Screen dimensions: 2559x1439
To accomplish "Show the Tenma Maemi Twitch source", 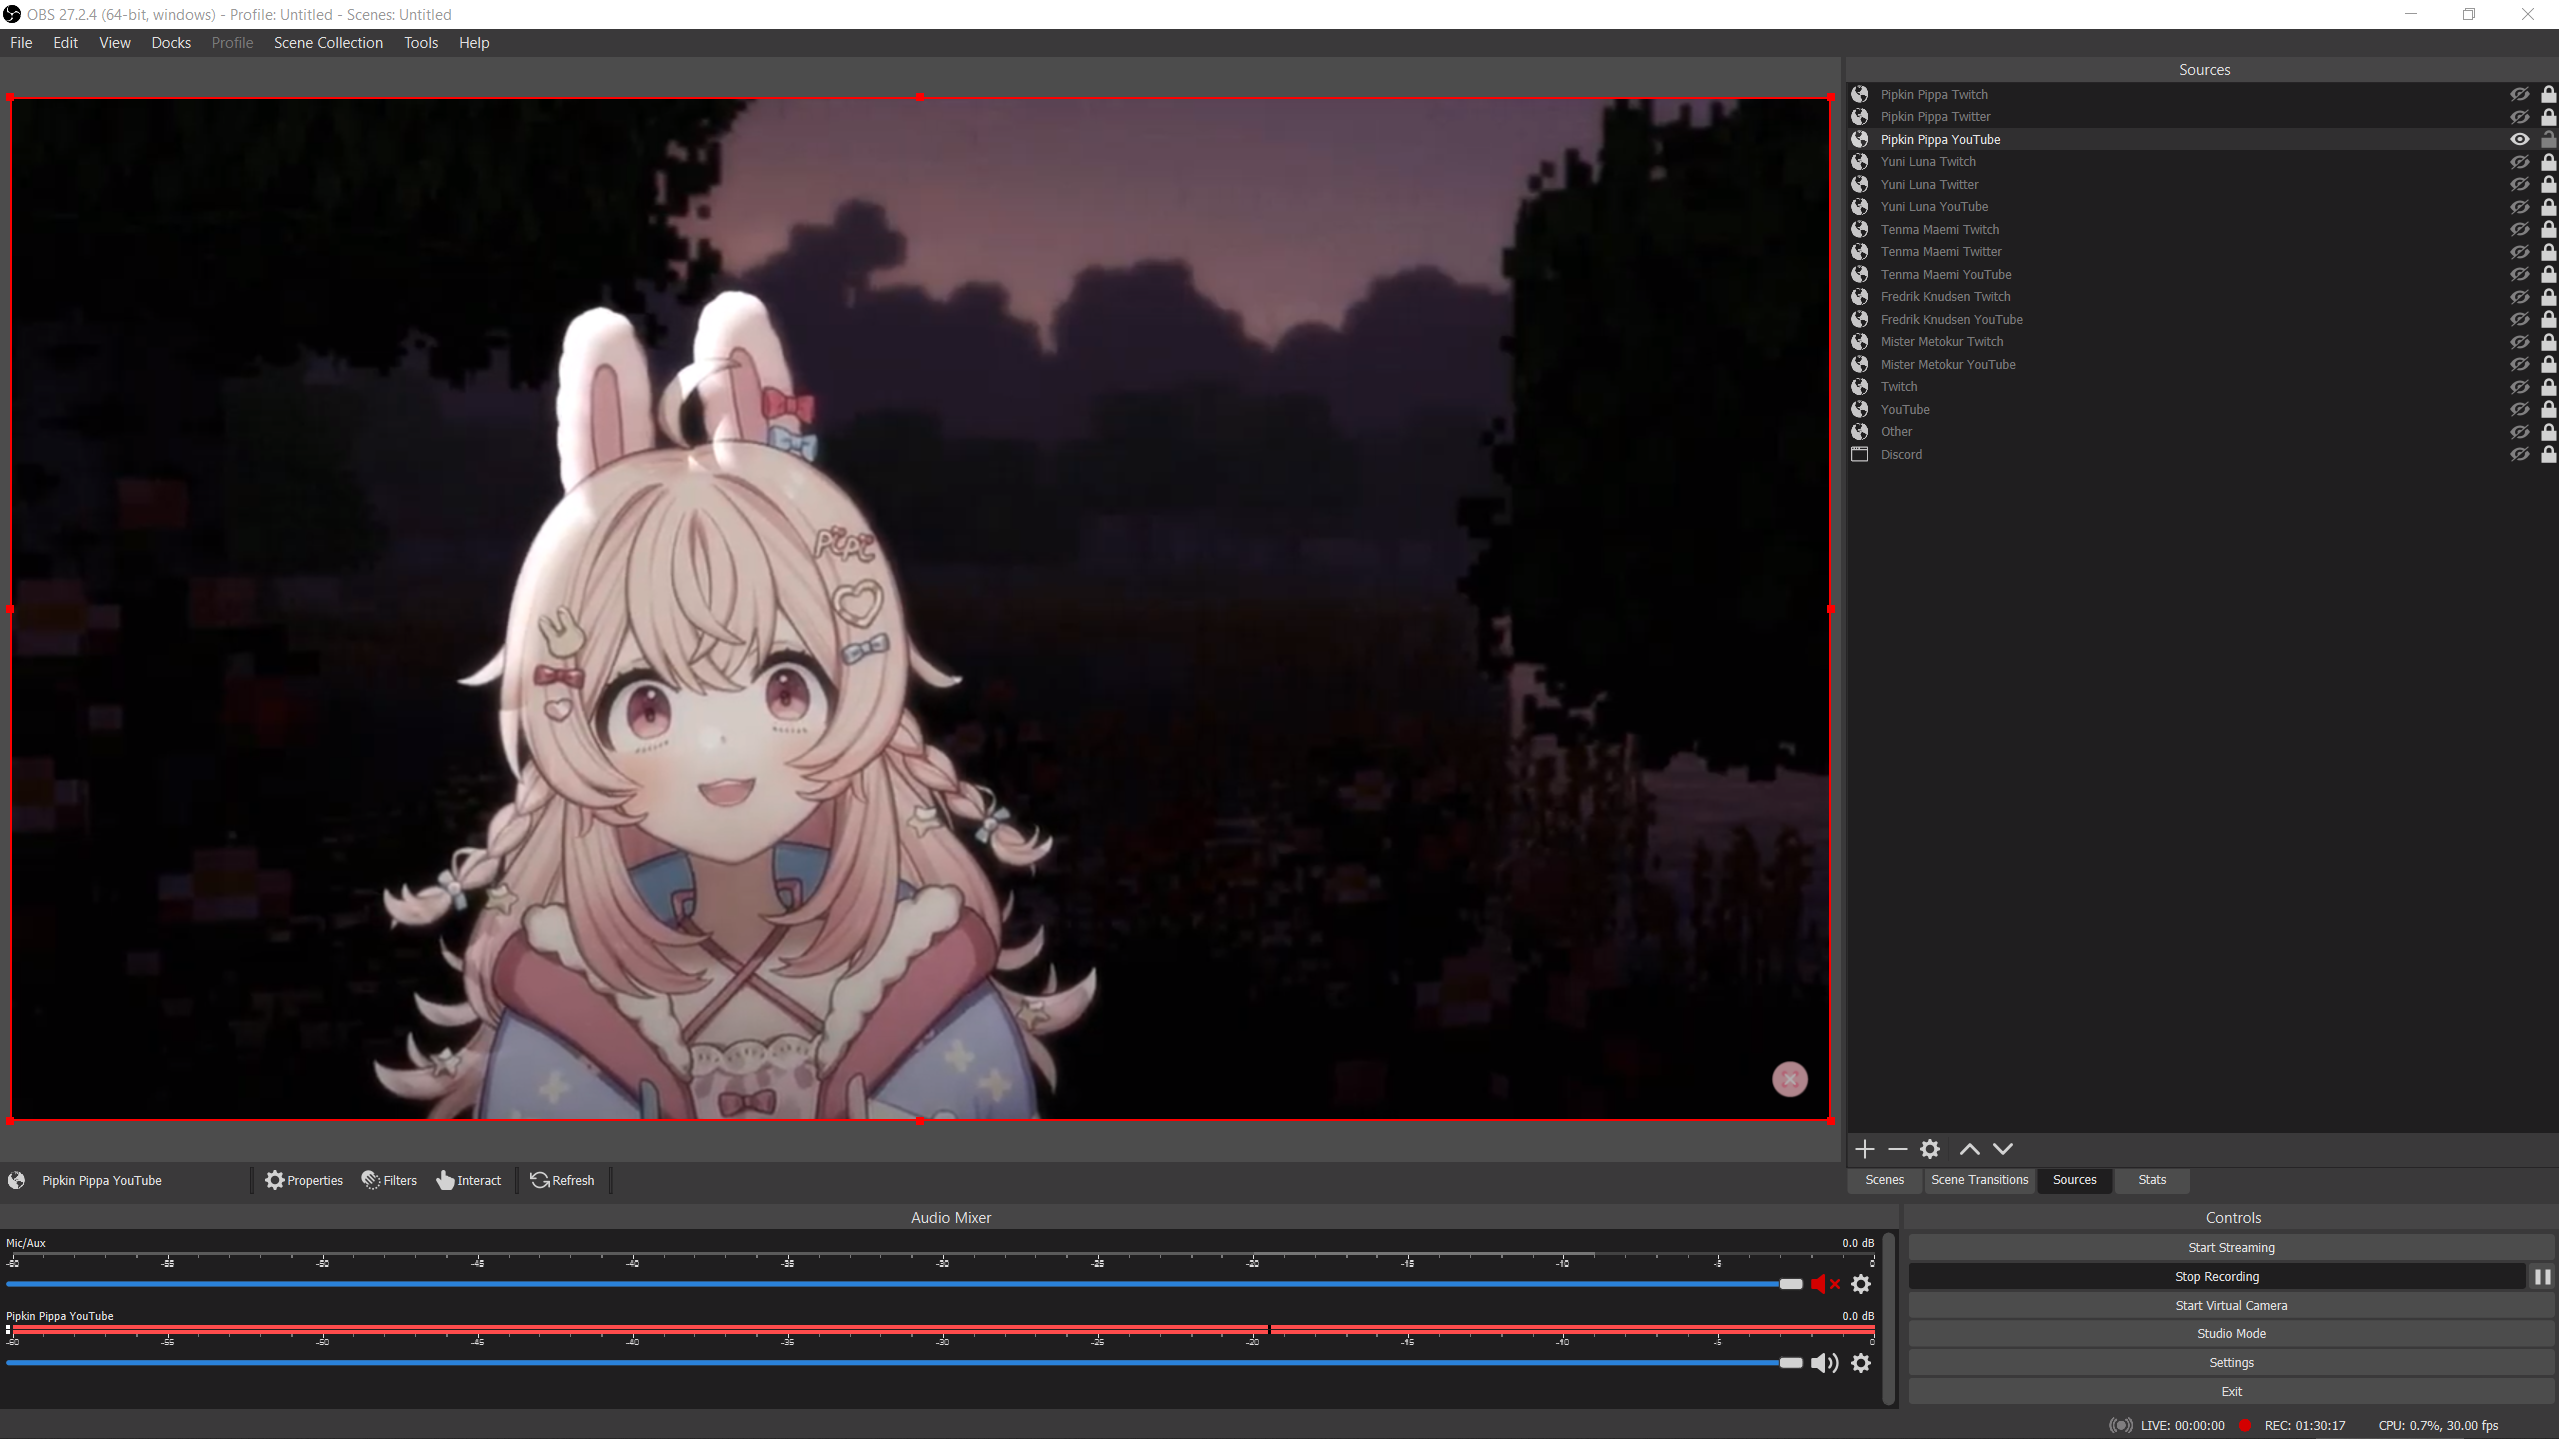I will click(2520, 229).
